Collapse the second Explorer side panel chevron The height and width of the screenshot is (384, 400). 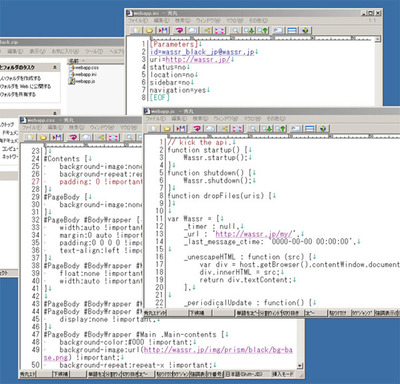[55, 113]
